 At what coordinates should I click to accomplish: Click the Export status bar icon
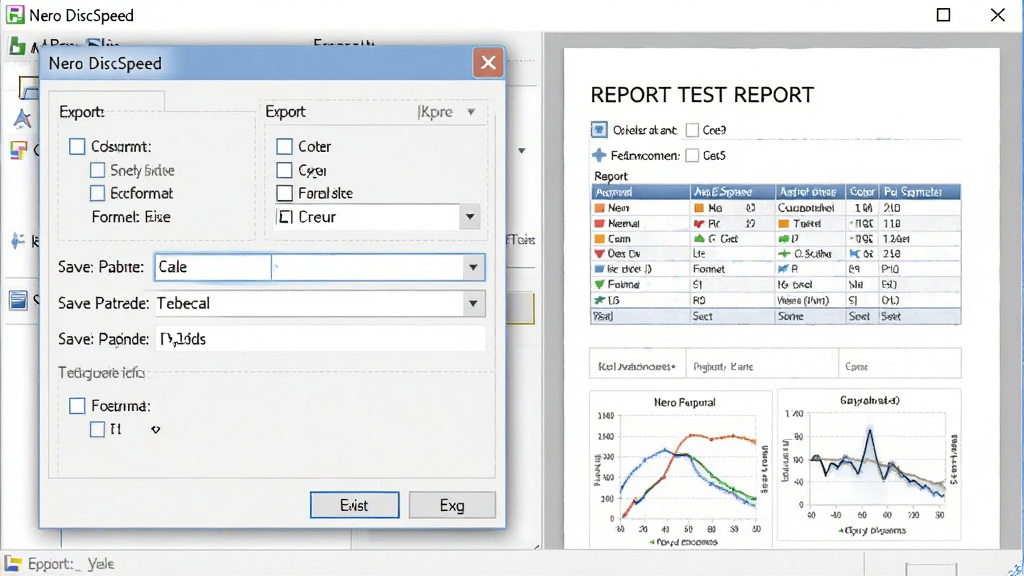(x=13, y=564)
